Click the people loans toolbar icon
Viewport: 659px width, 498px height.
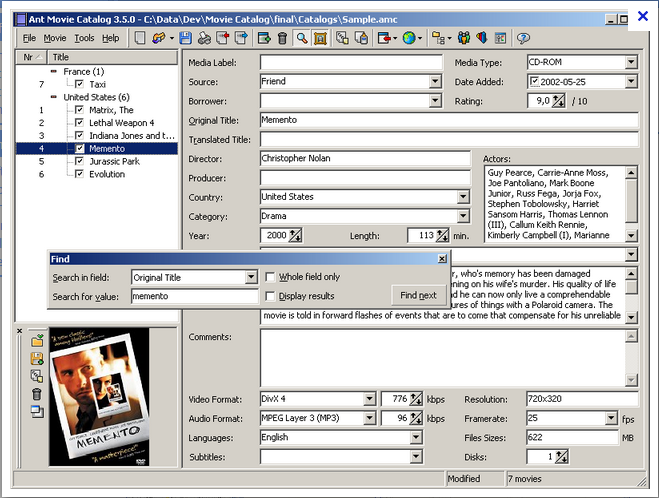[464, 38]
